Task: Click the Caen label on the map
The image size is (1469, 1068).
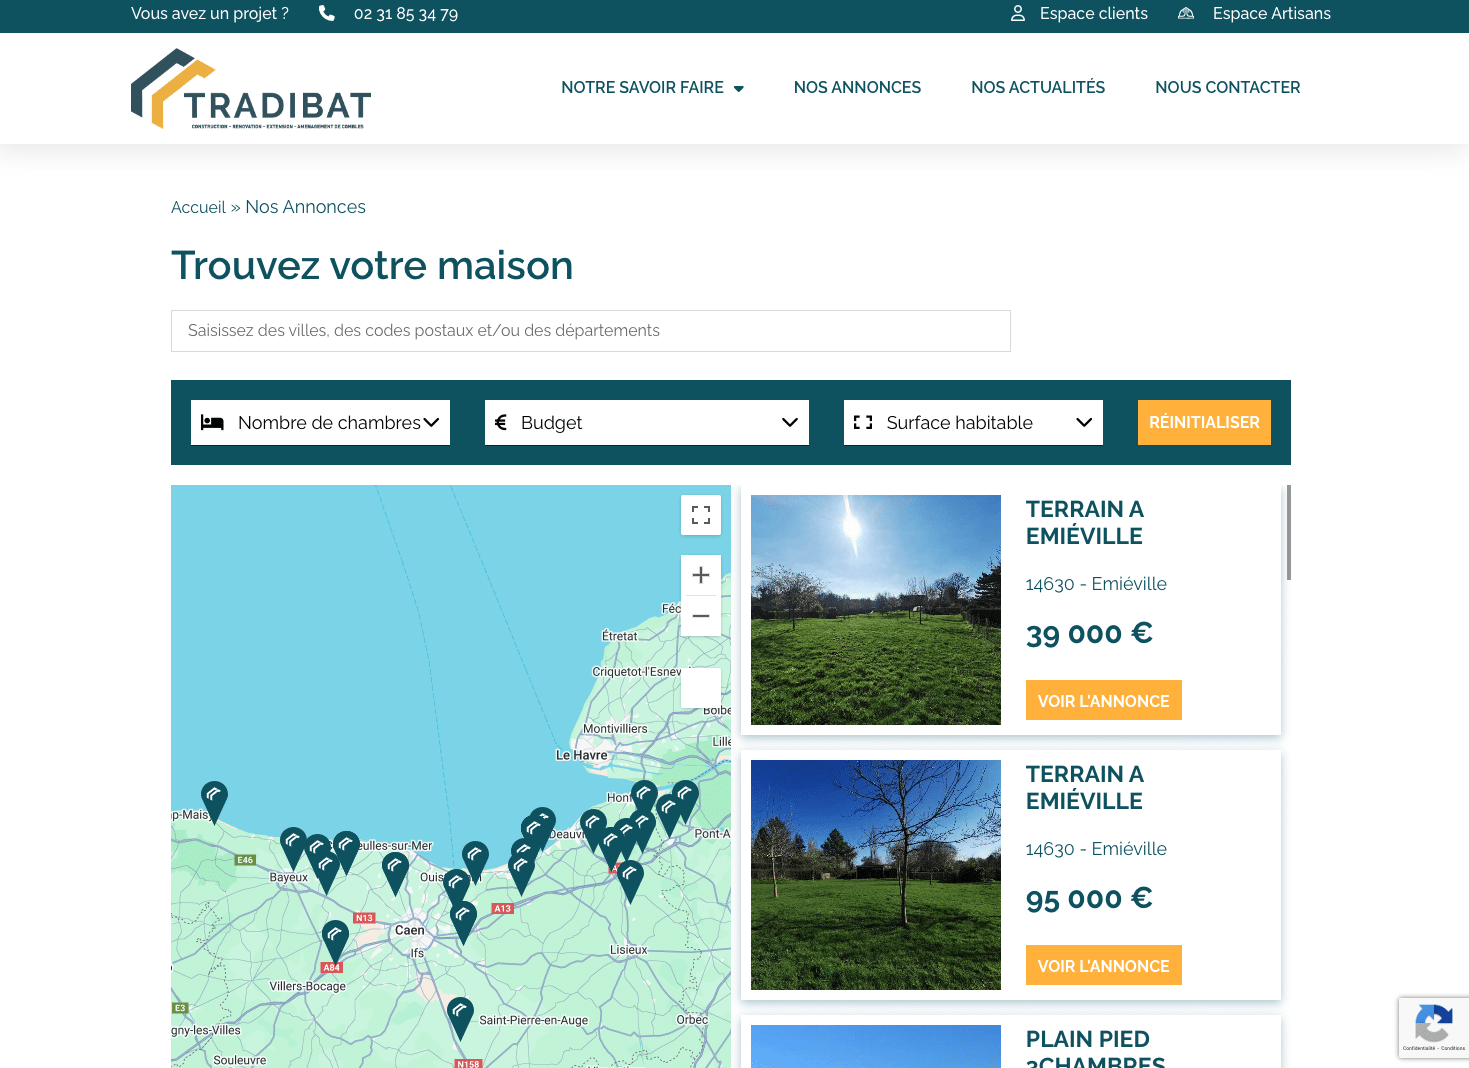Action: pos(410,930)
